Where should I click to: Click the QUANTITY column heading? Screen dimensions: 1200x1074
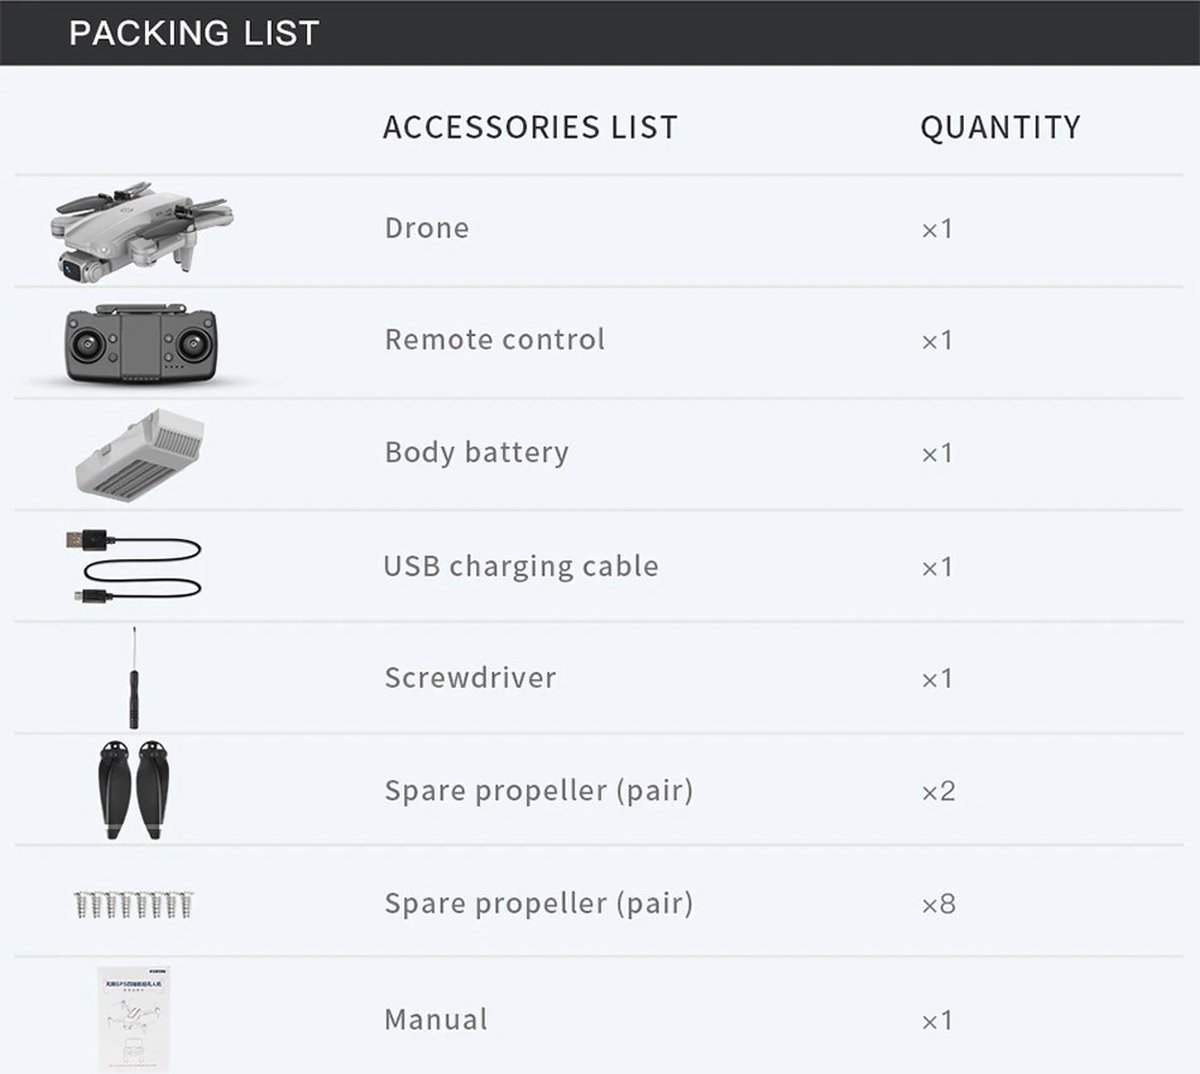click(x=1000, y=128)
